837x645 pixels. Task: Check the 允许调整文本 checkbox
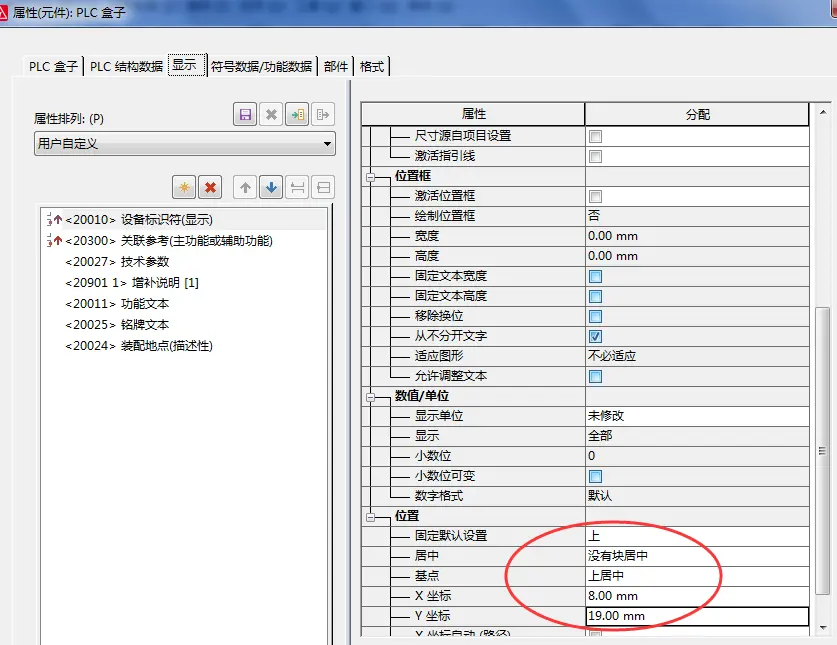pos(595,376)
